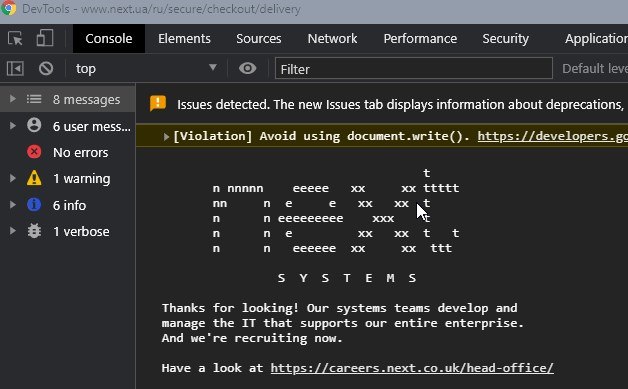Expand the 8 messages group arrow

point(13,99)
